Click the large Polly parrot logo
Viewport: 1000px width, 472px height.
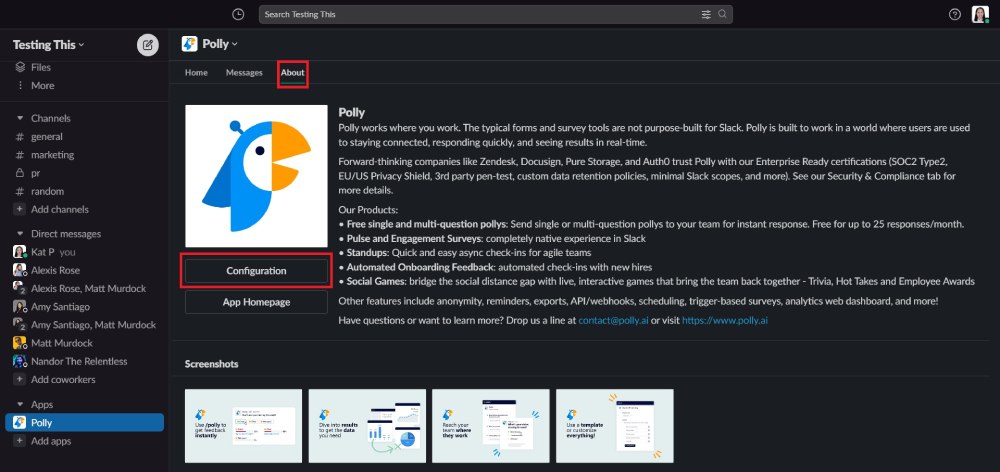click(256, 176)
